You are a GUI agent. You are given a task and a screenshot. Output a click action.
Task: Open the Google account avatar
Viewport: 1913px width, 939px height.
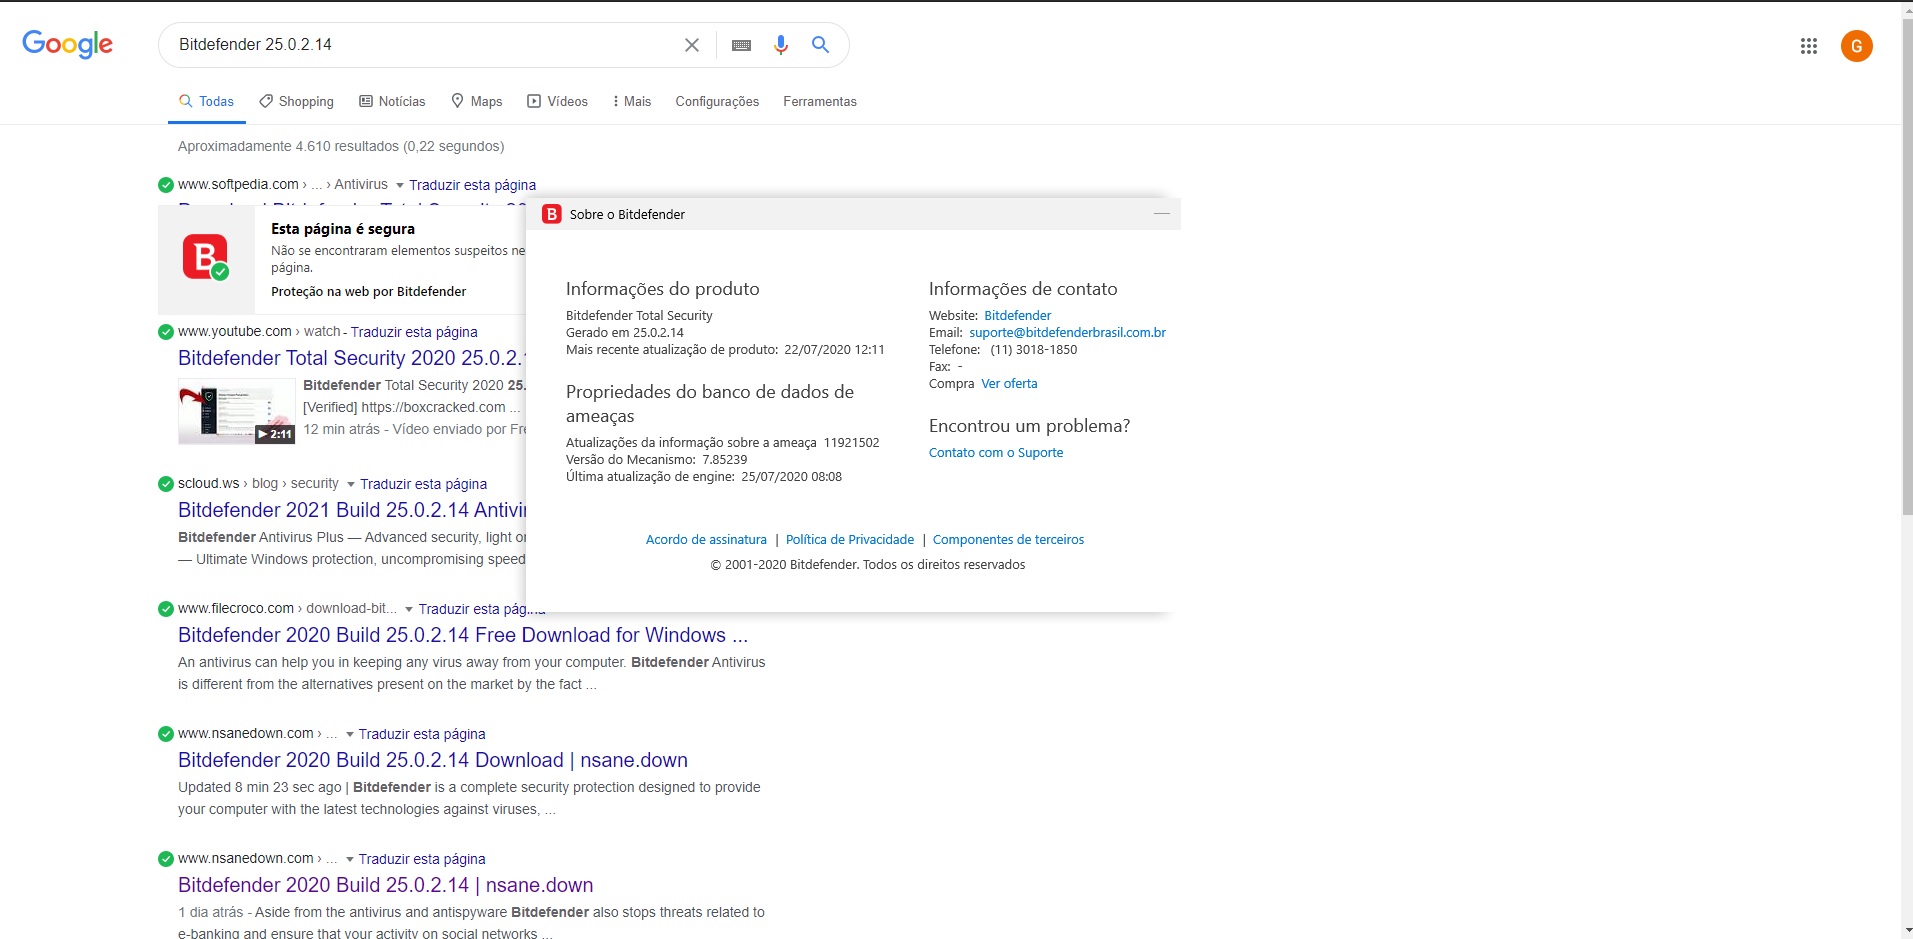pos(1856,46)
